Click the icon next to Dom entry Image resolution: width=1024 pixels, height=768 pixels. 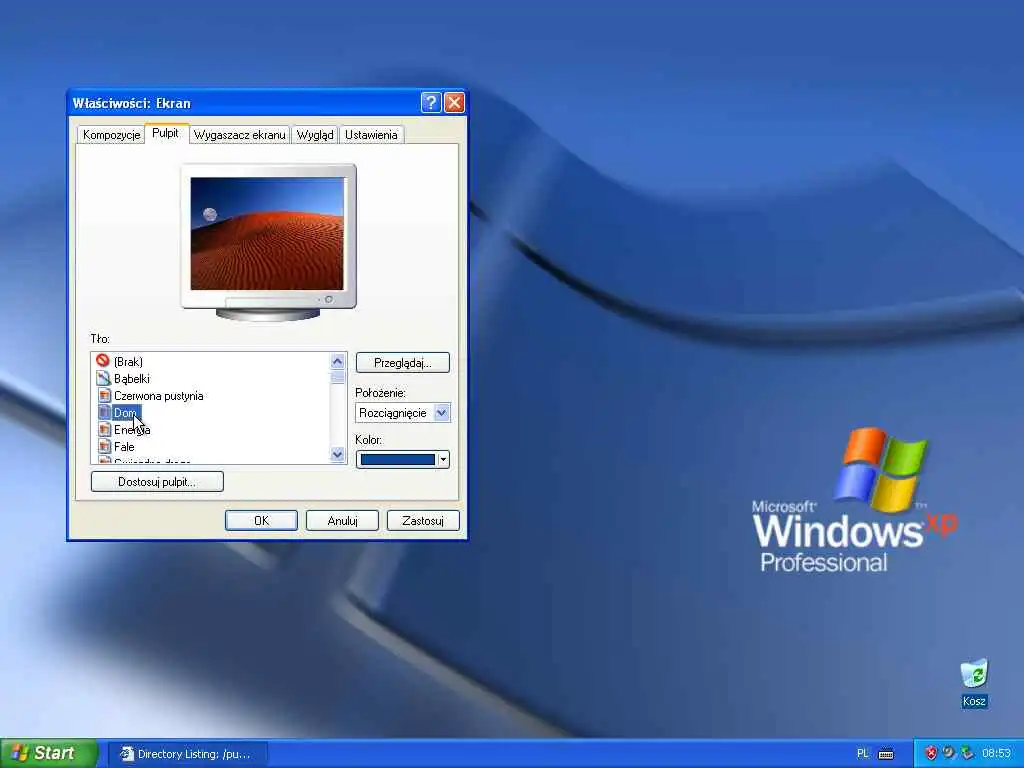click(x=104, y=412)
